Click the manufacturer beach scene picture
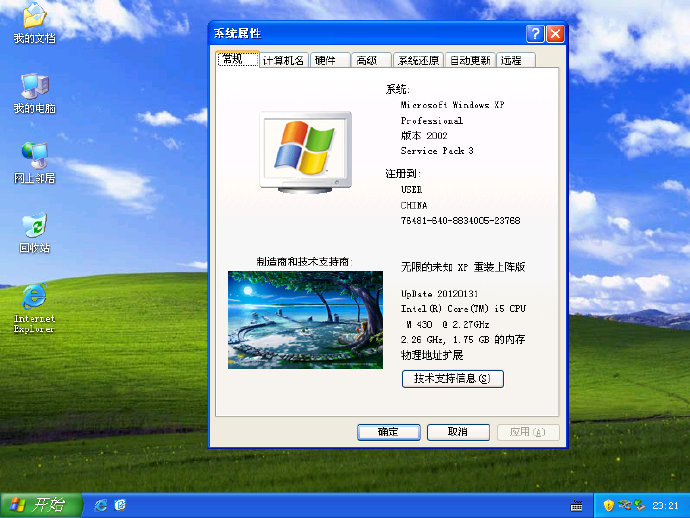Viewport: 690px width, 518px height. coord(305,320)
